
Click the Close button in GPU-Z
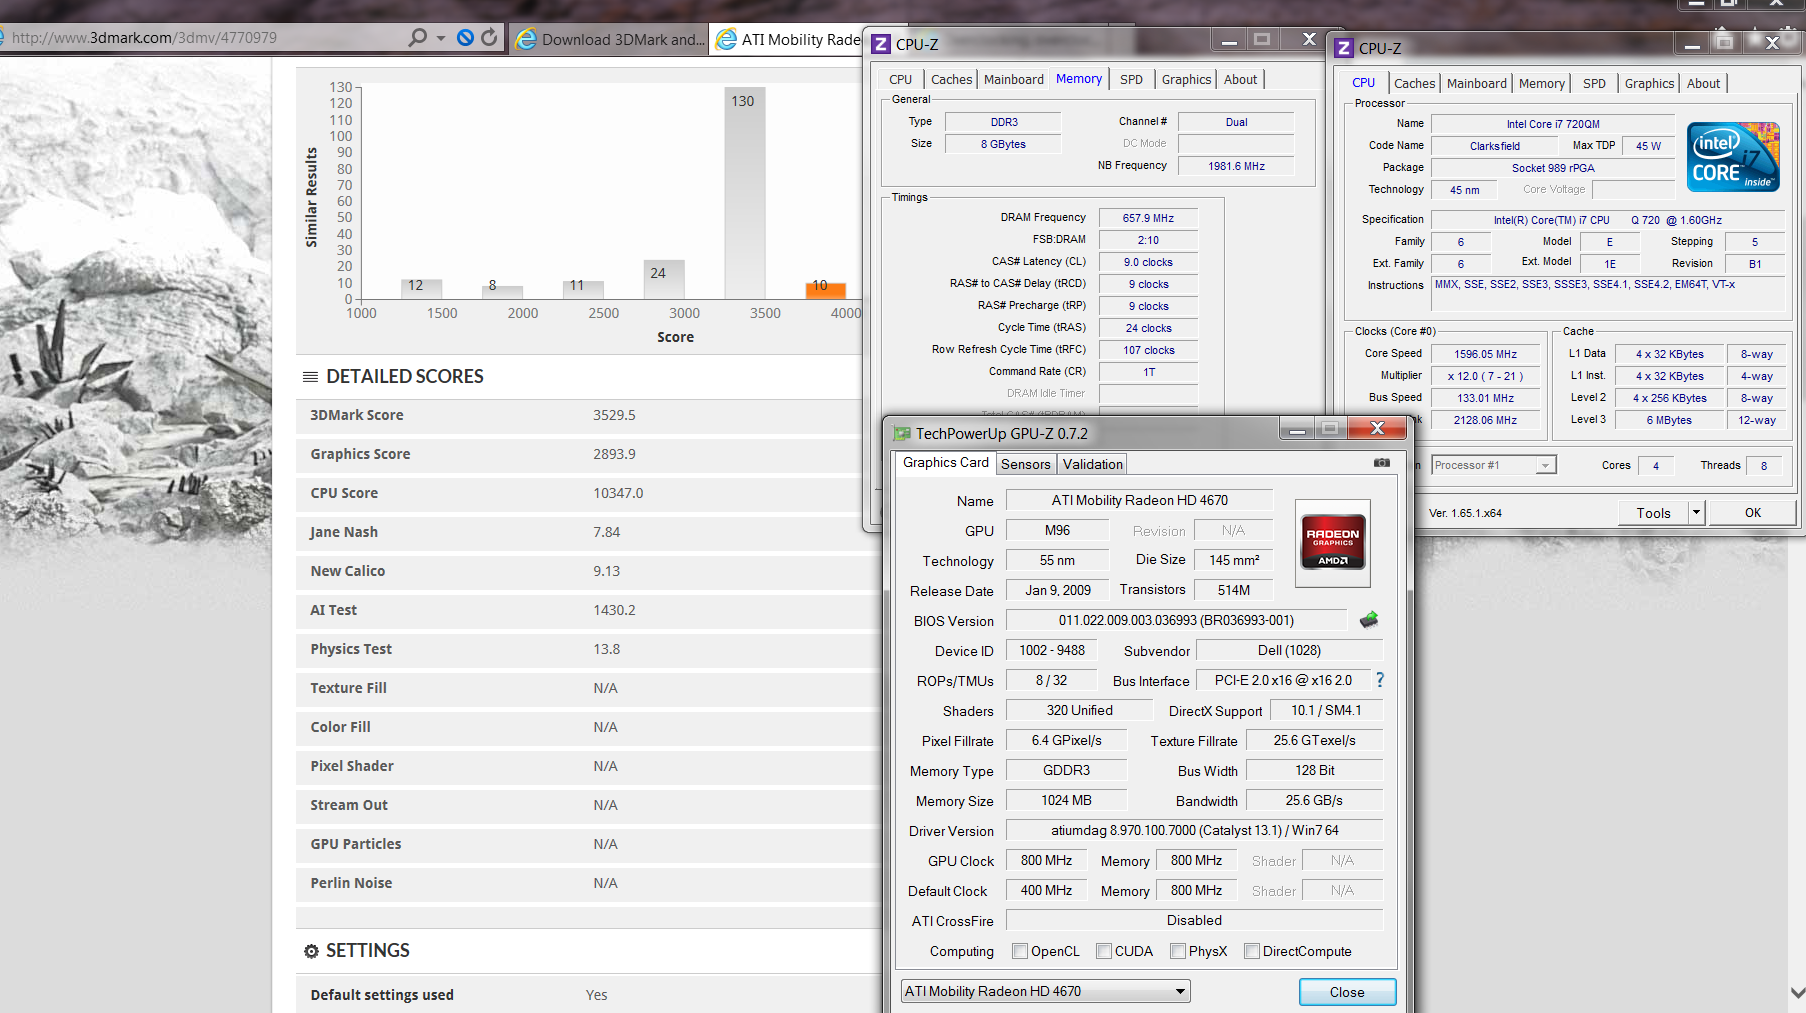tap(1347, 992)
